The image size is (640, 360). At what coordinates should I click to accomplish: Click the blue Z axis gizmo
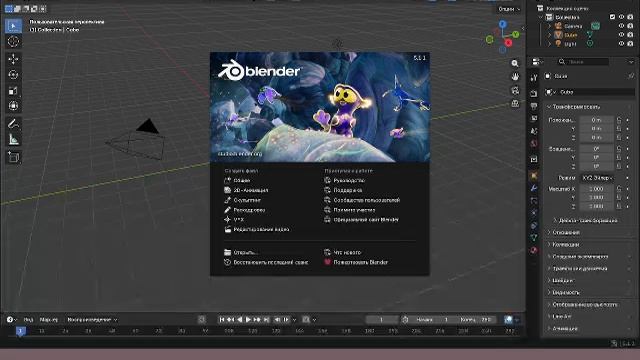pyautogui.click(x=503, y=24)
